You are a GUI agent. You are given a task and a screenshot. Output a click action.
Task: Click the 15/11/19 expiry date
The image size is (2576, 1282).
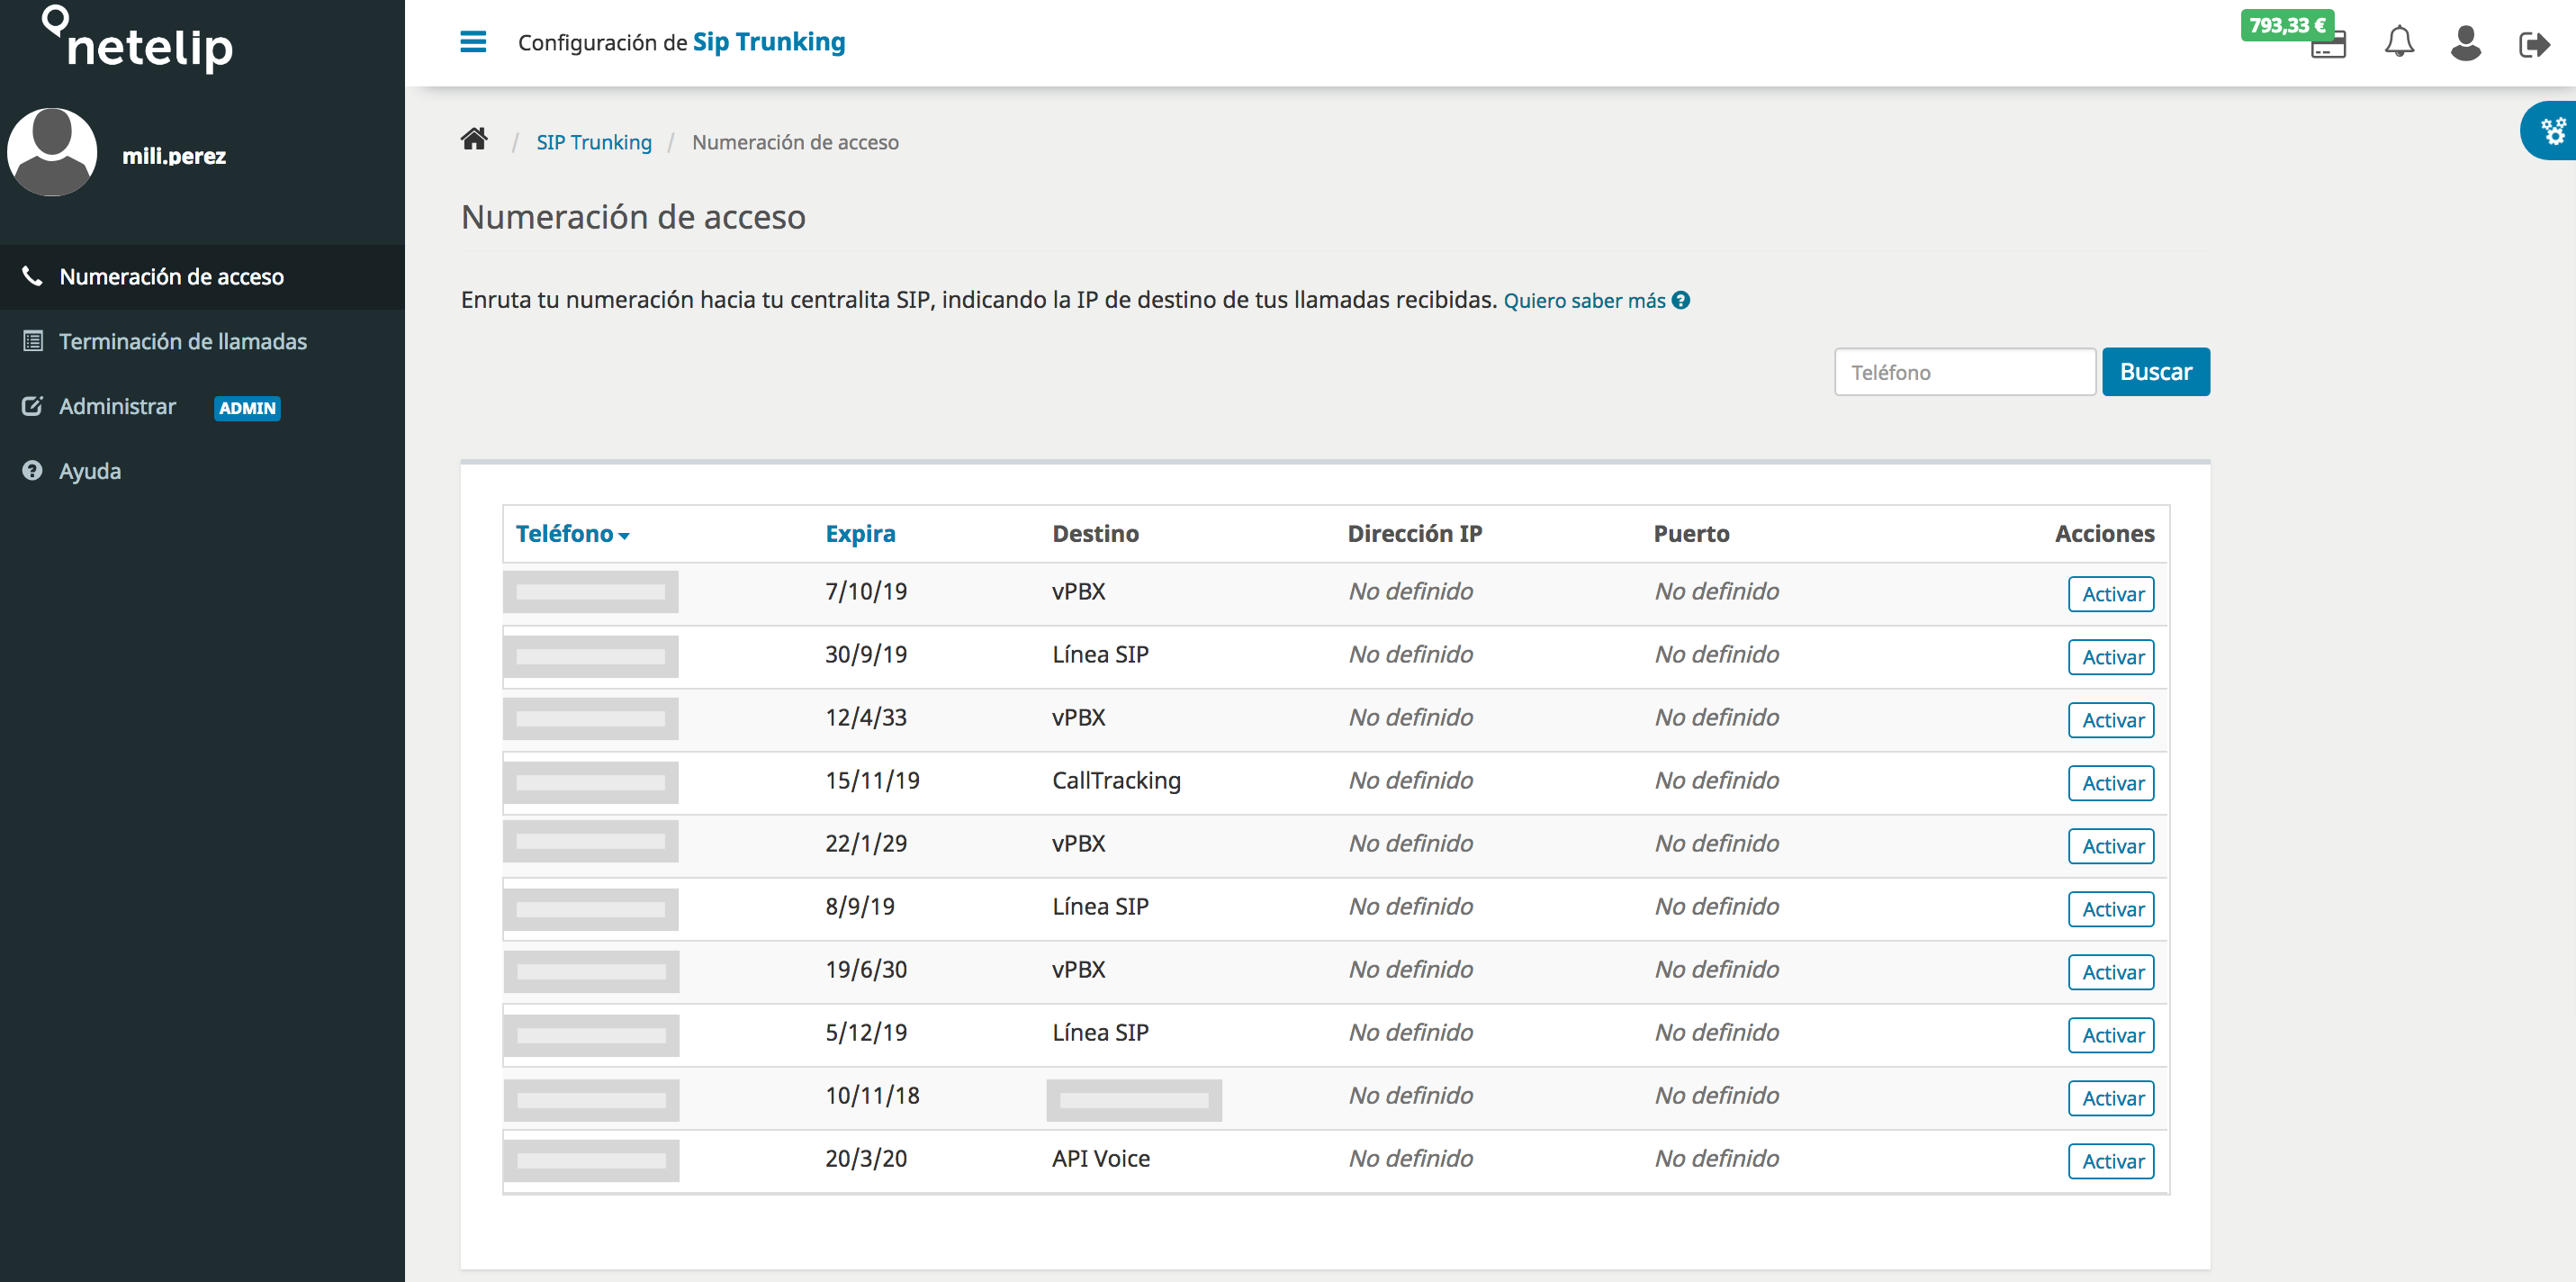click(872, 781)
